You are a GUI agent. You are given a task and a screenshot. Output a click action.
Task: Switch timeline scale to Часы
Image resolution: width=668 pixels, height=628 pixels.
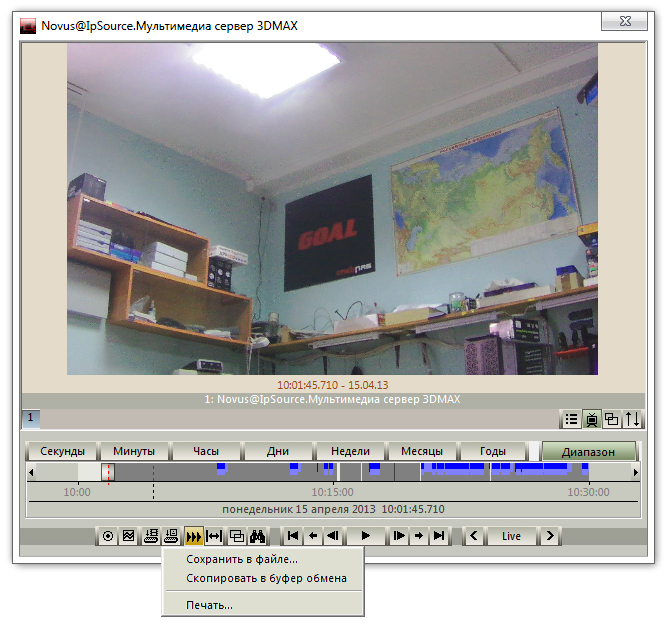pyautogui.click(x=206, y=451)
